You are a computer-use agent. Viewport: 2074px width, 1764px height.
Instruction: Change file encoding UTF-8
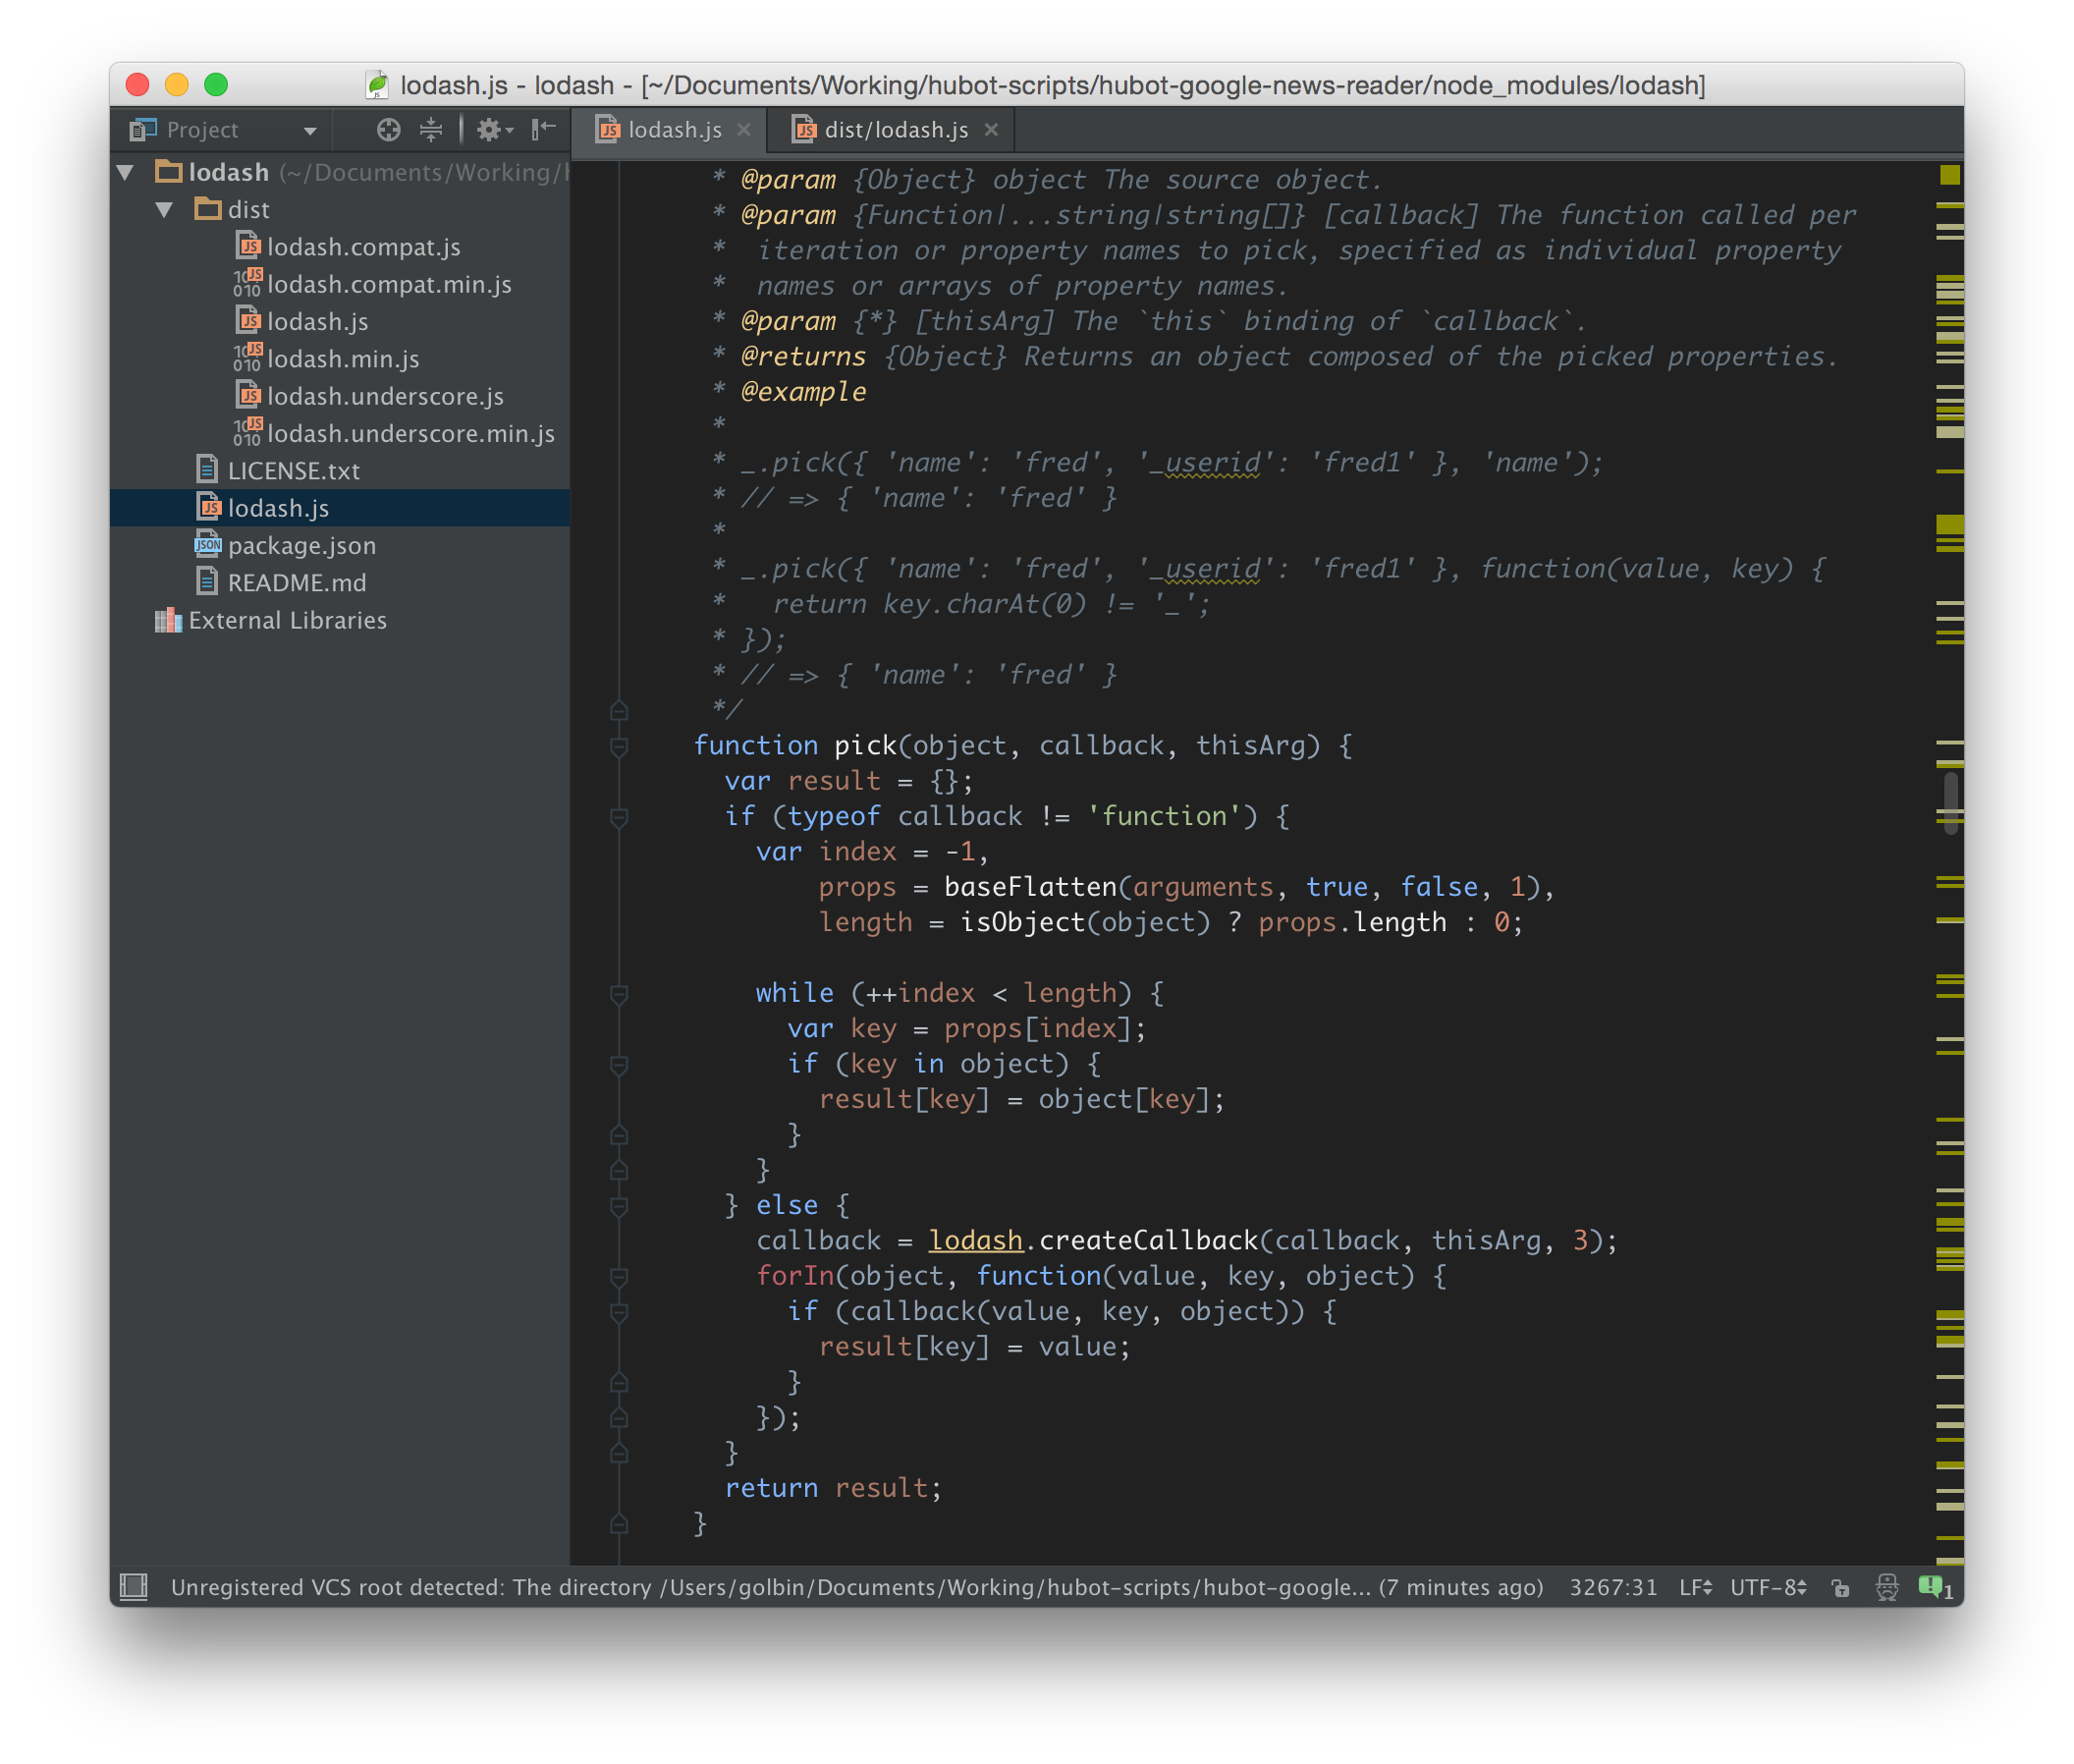(x=1768, y=1588)
